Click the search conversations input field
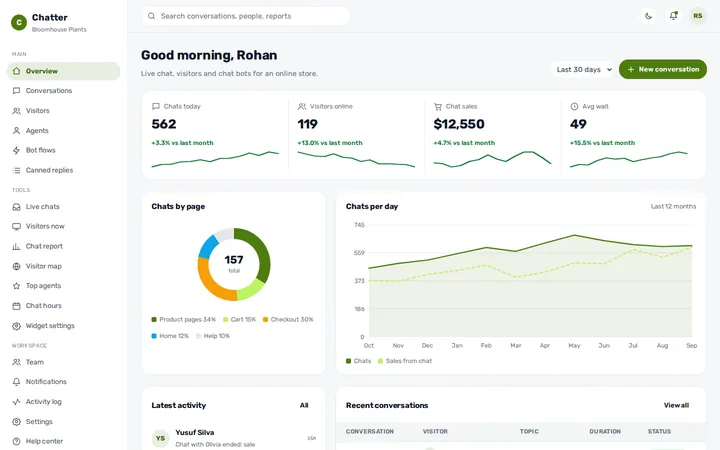The height and width of the screenshot is (450, 720). (246, 16)
